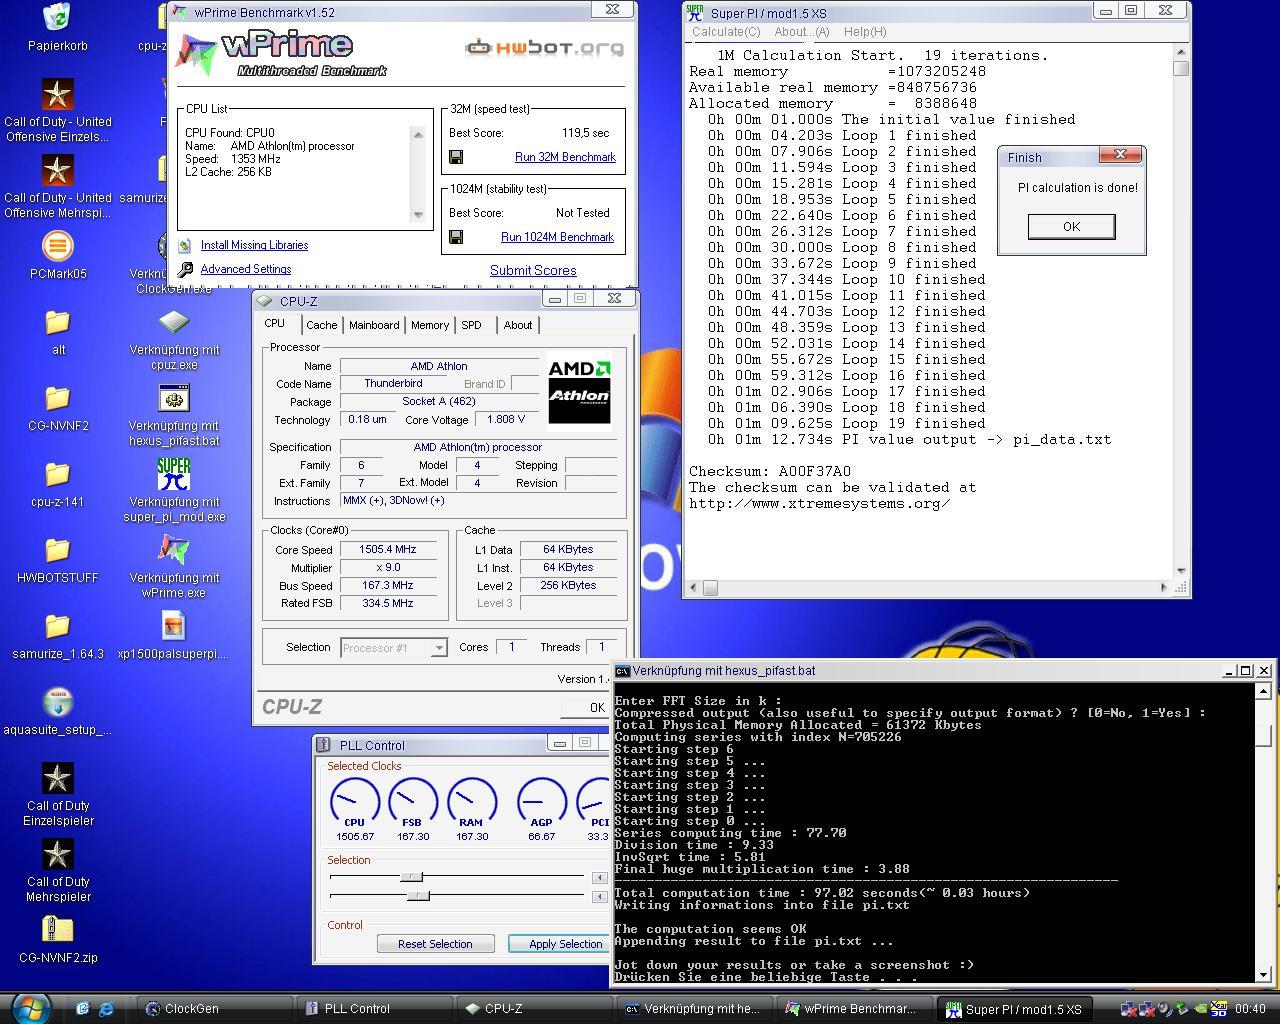The height and width of the screenshot is (1024, 1280).
Task: Switch to the Mainboard tab in CPU-Z
Action: [x=374, y=325]
